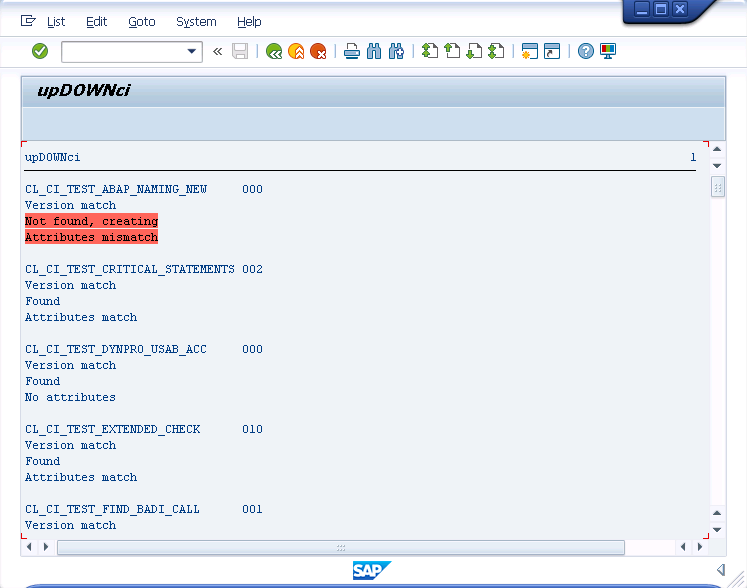Select CL_CI_TEST_CRITICAL_STATEMENTS line
This screenshot has height=588, width=747.
[130, 269]
